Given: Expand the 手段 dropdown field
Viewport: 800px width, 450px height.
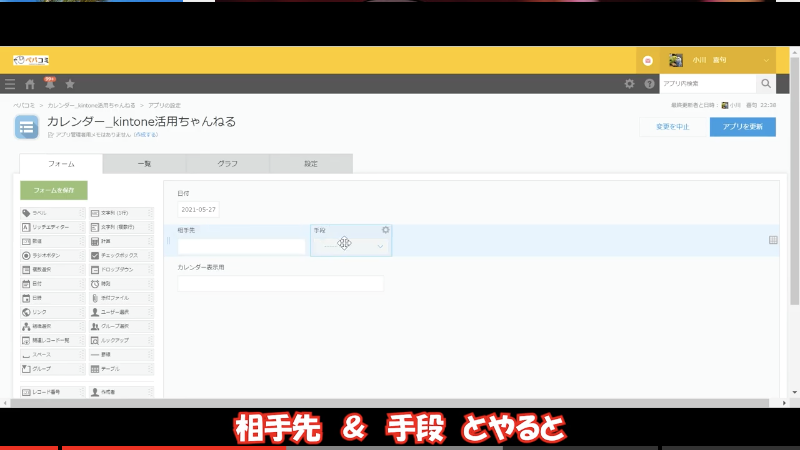Looking at the screenshot, I should (379, 245).
